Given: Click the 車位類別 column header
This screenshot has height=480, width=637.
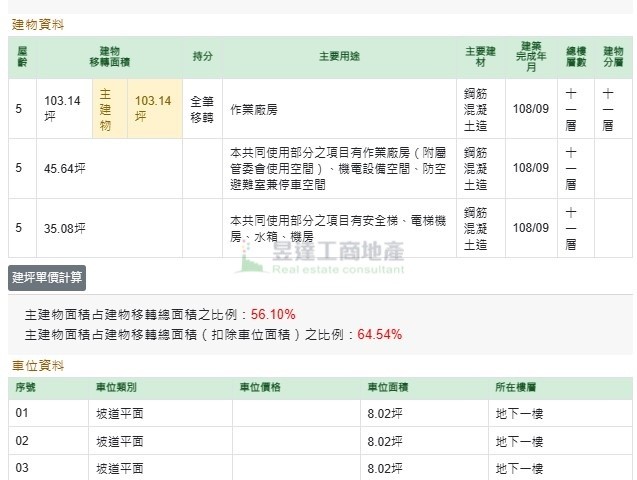Looking at the screenshot, I should pyautogui.click(x=116, y=387).
